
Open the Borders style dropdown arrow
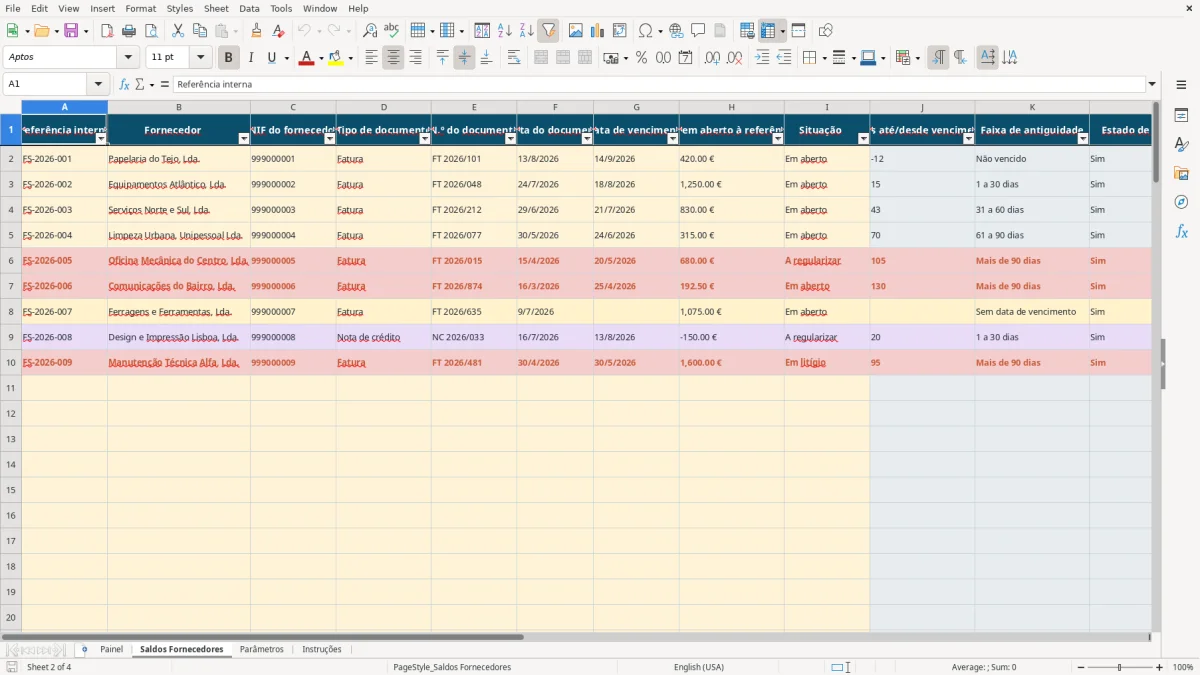click(824, 58)
